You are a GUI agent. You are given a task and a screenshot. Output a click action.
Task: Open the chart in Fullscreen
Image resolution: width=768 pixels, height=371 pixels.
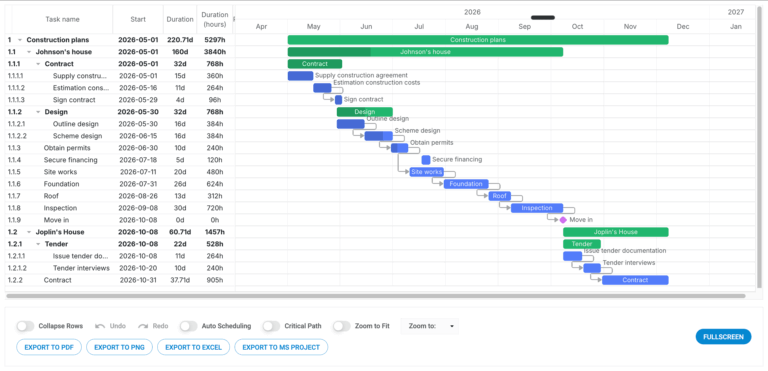click(x=723, y=337)
